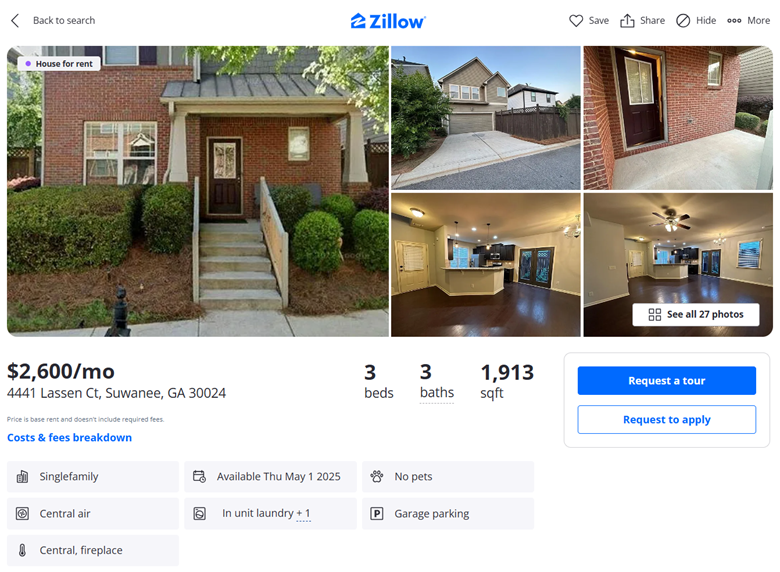Open the Costs & fees breakdown link
This screenshot has height=572, width=780.
[70, 437]
